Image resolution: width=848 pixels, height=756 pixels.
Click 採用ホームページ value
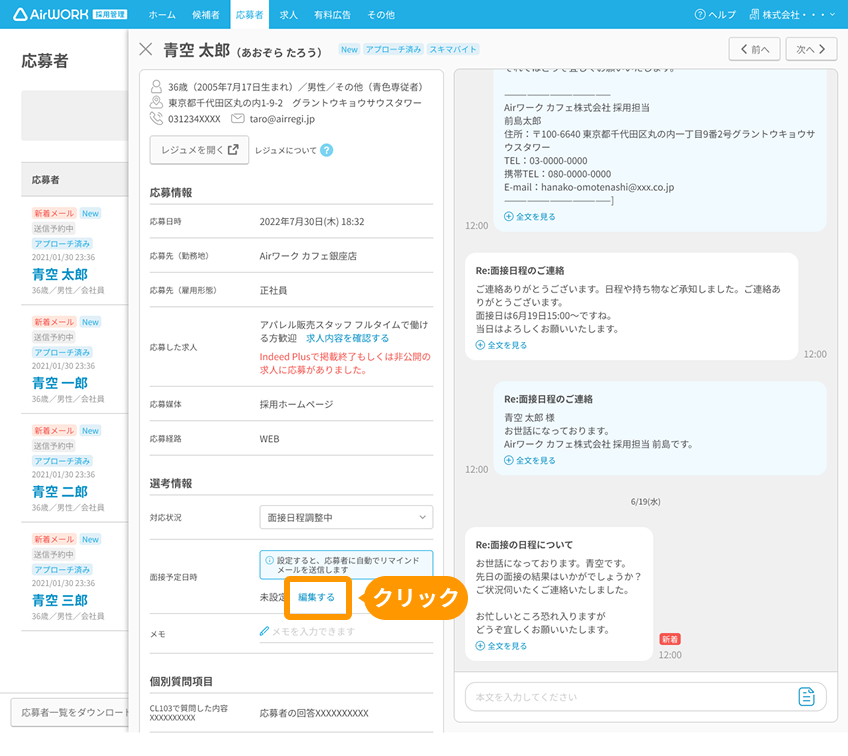point(296,404)
